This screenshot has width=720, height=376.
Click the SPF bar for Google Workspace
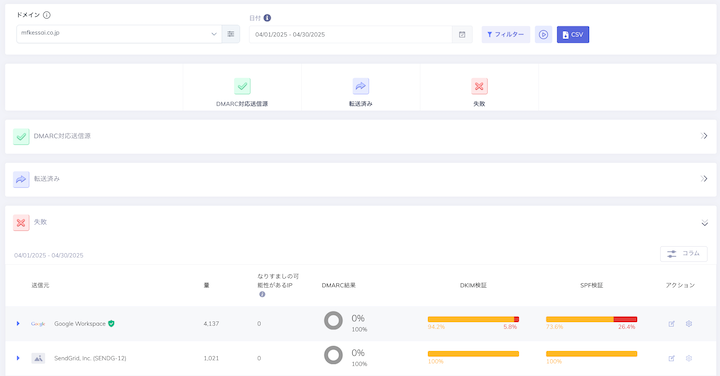pos(591,319)
